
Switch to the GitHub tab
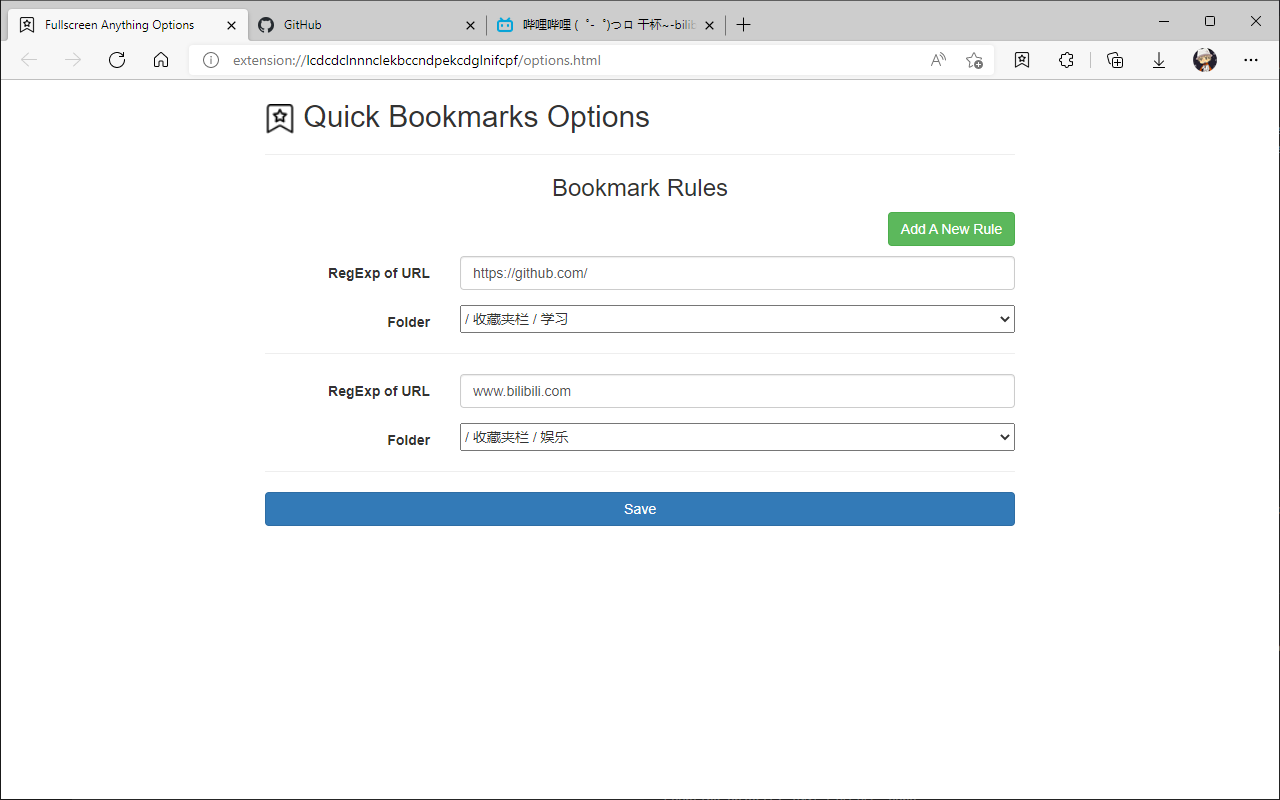(x=360, y=25)
